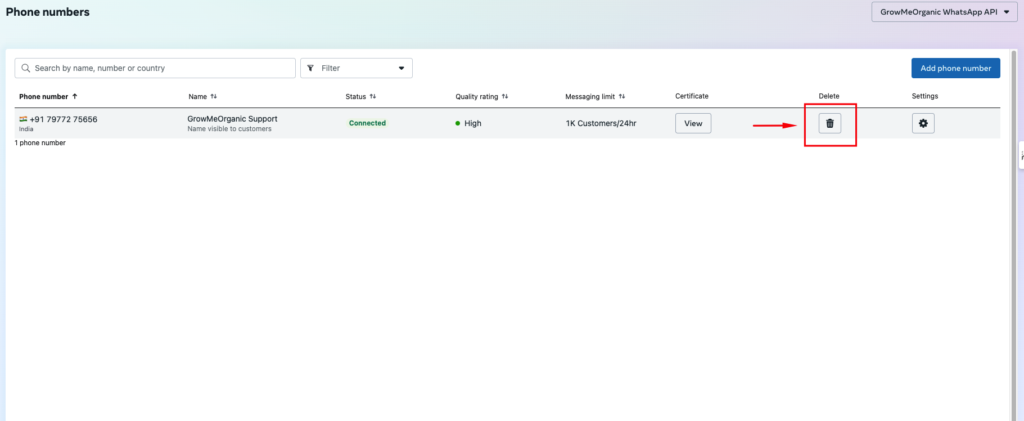
Task: Sort by Messaging limit column header
Action: click(595, 97)
